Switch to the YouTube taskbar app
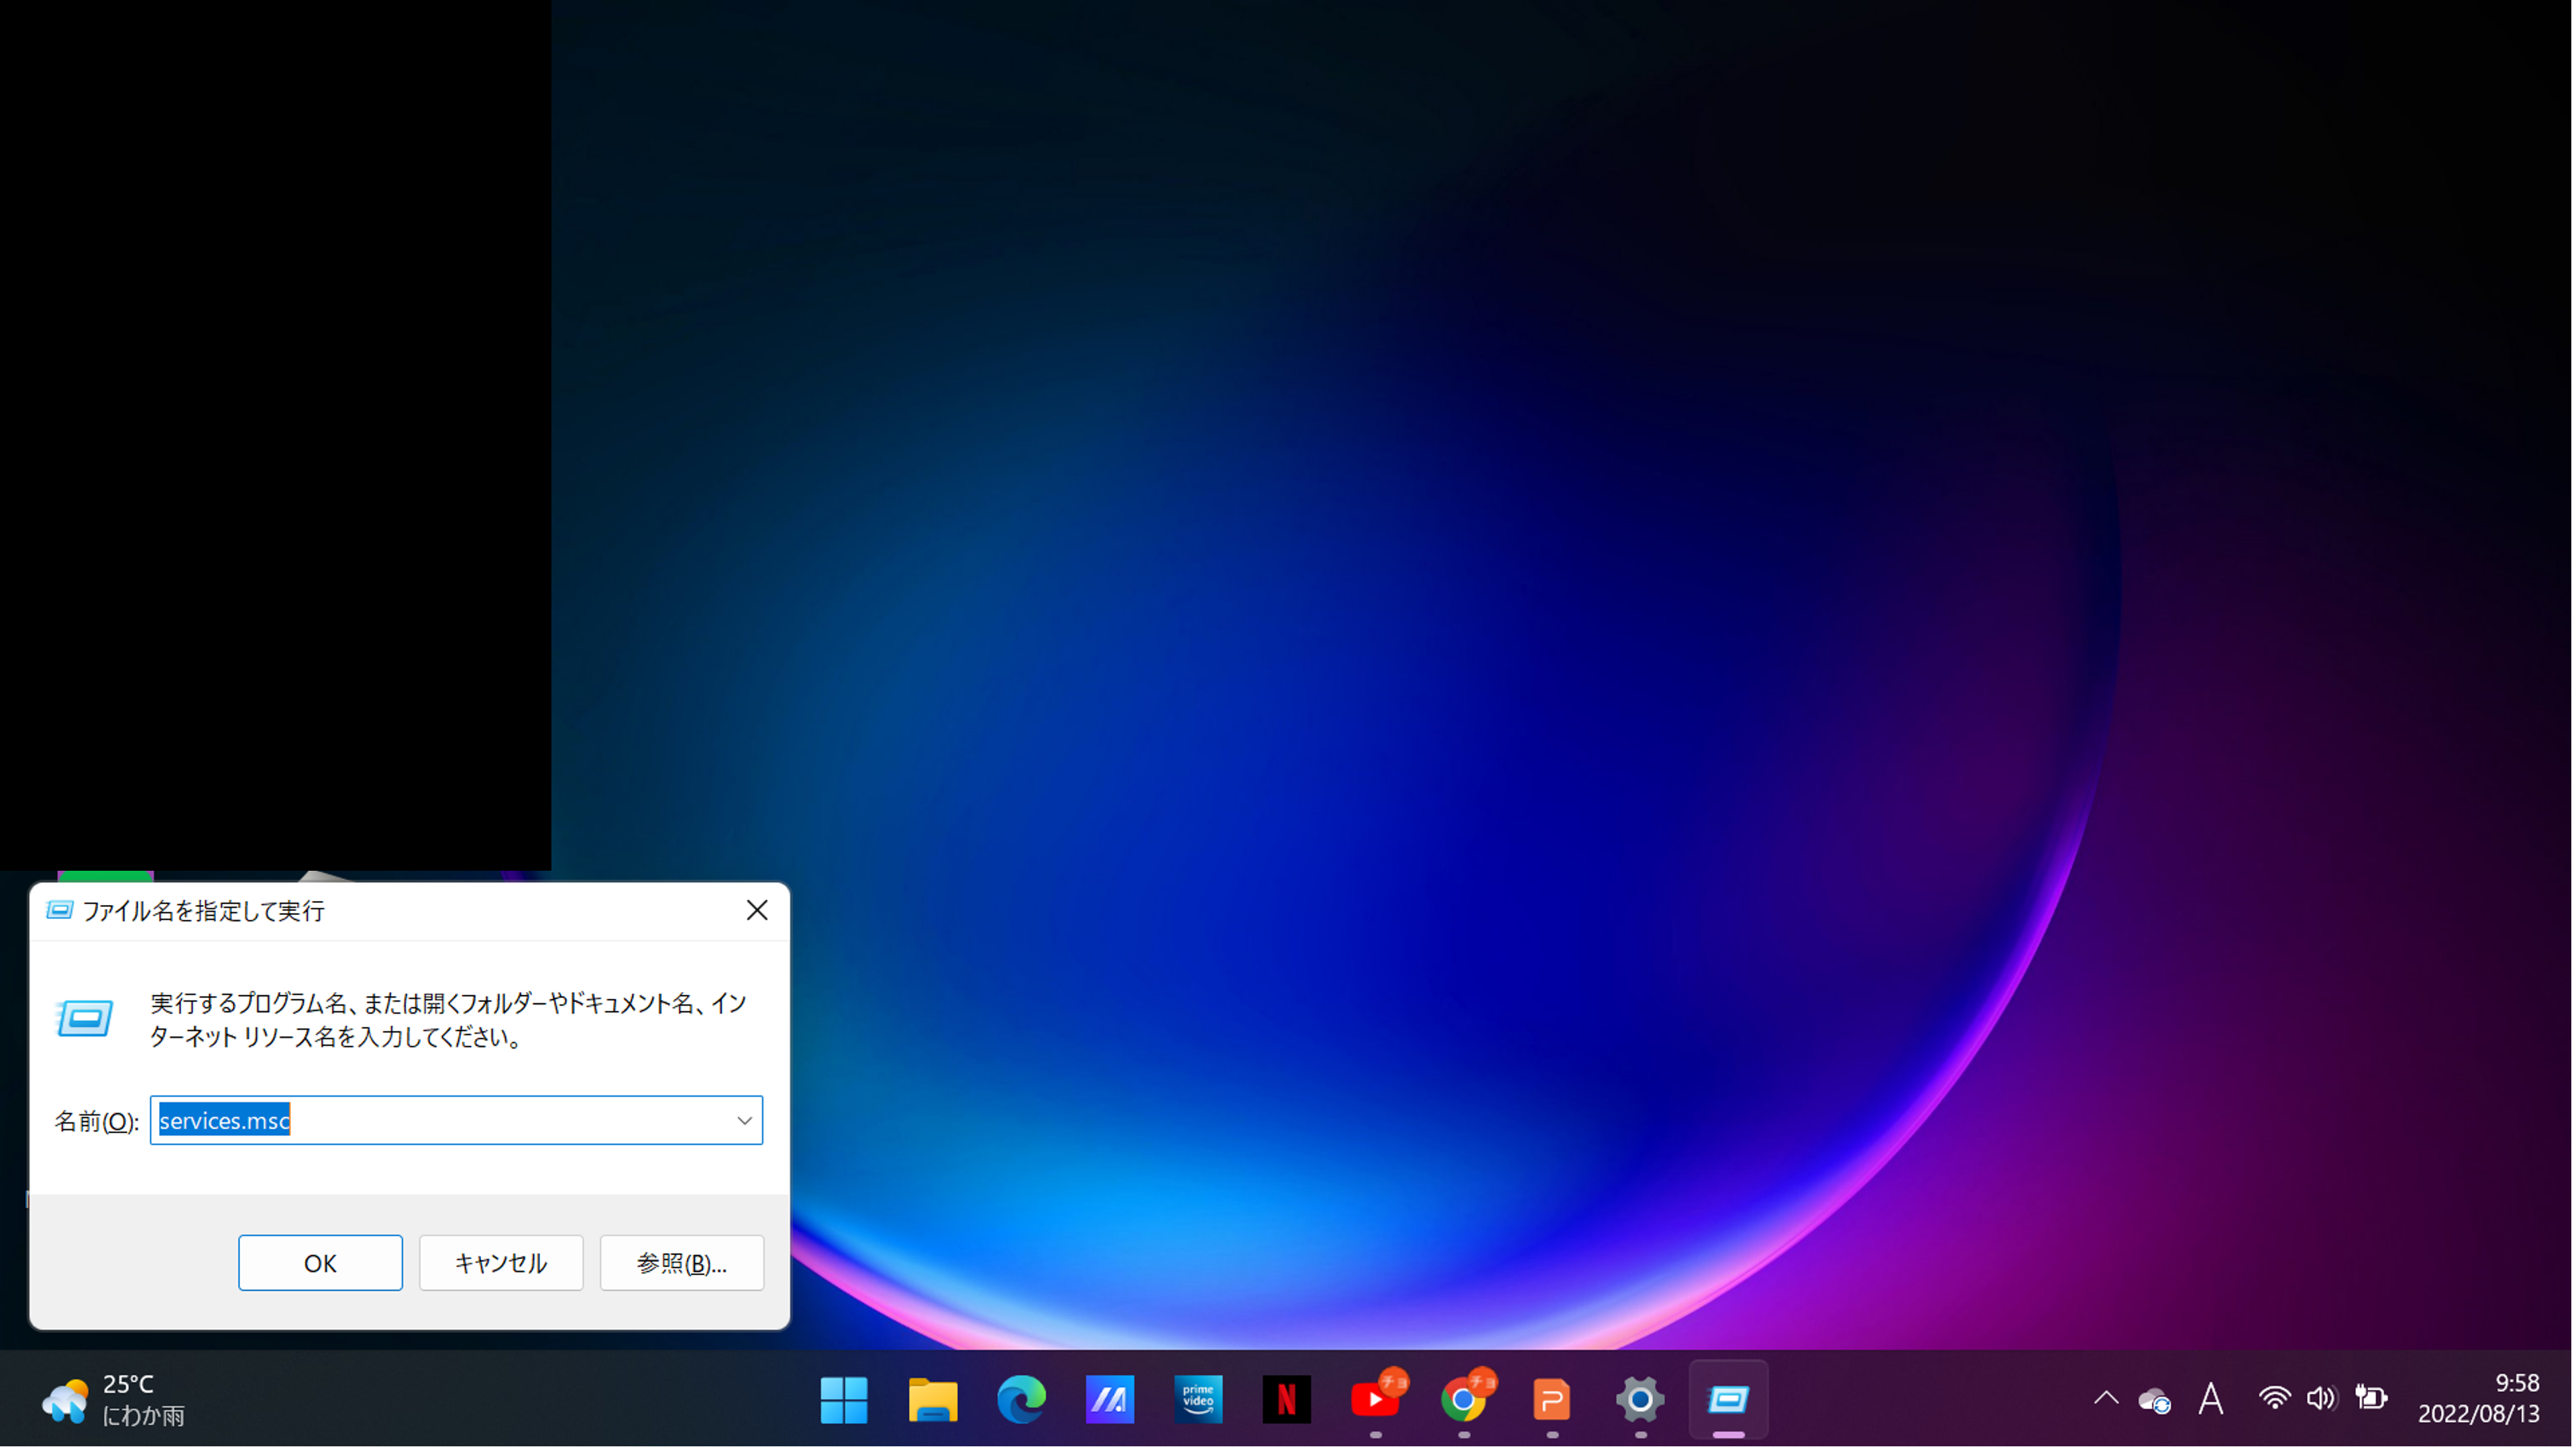The image size is (2576, 1449). click(1376, 1400)
